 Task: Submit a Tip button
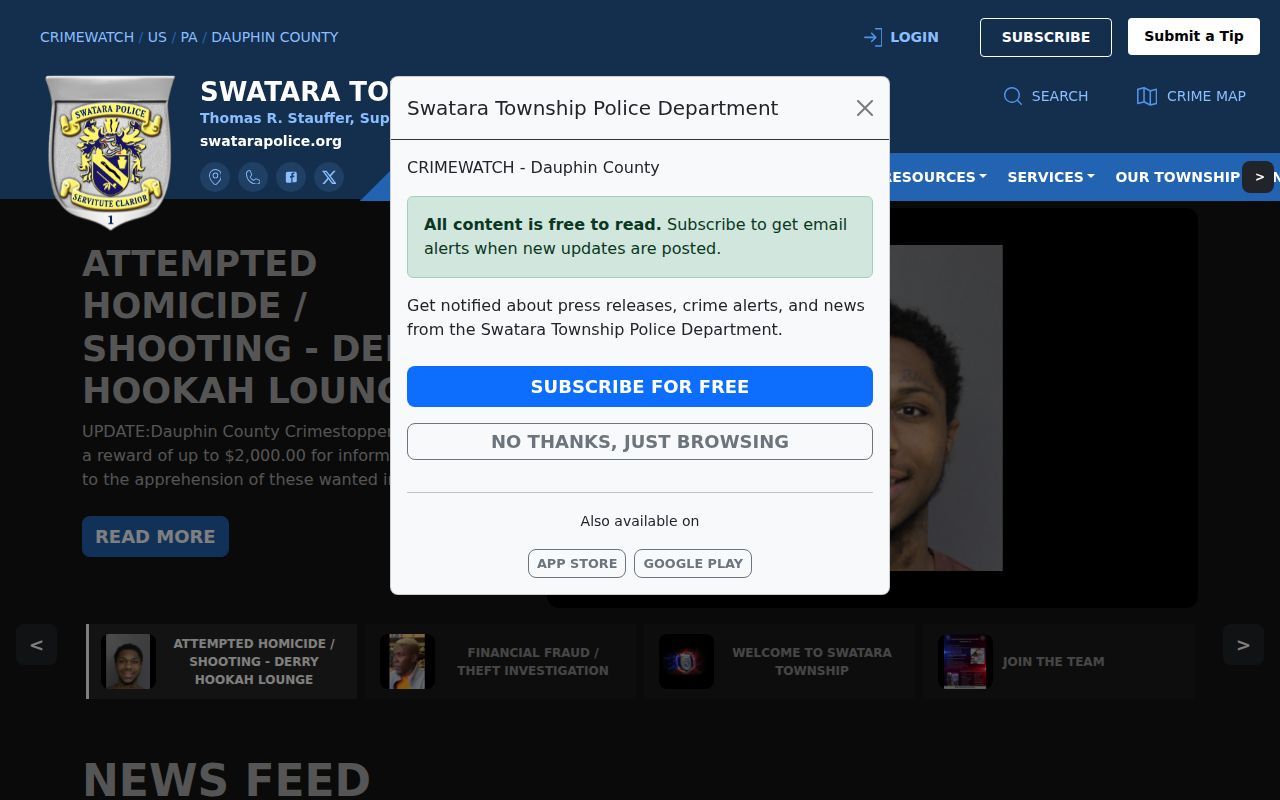tap(1194, 36)
